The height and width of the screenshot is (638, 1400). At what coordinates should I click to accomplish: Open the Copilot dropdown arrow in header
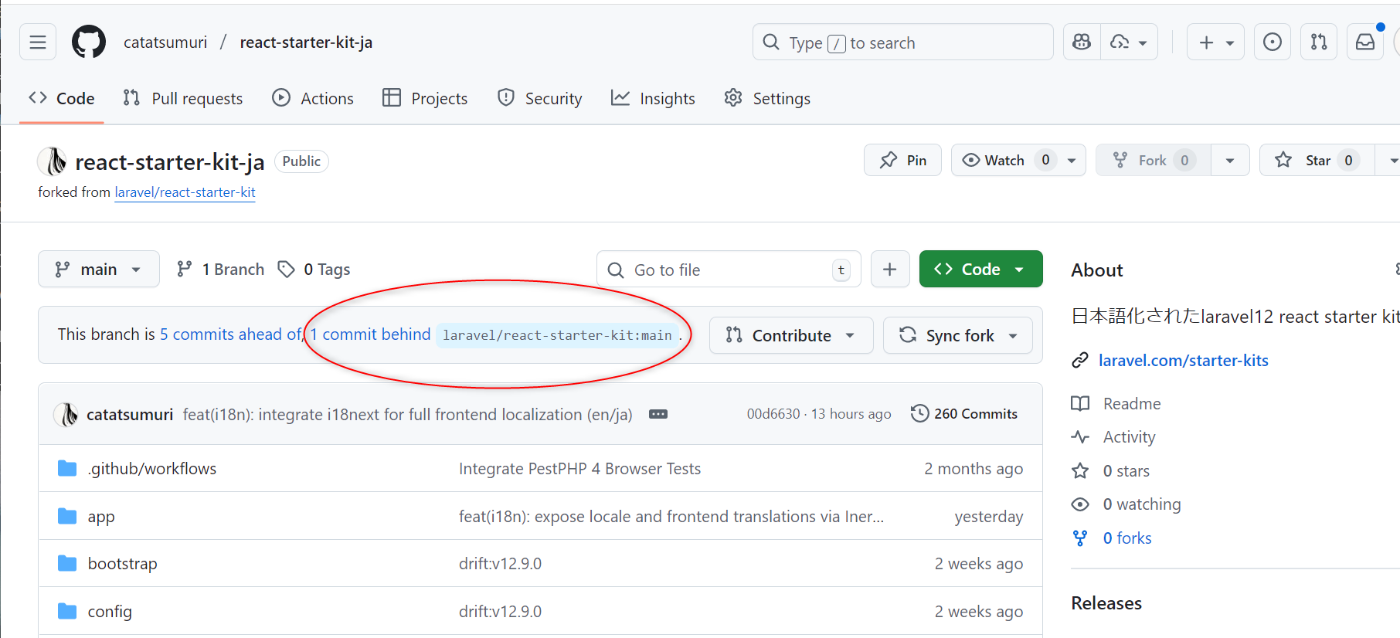pyautogui.click(x=1130, y=42)
